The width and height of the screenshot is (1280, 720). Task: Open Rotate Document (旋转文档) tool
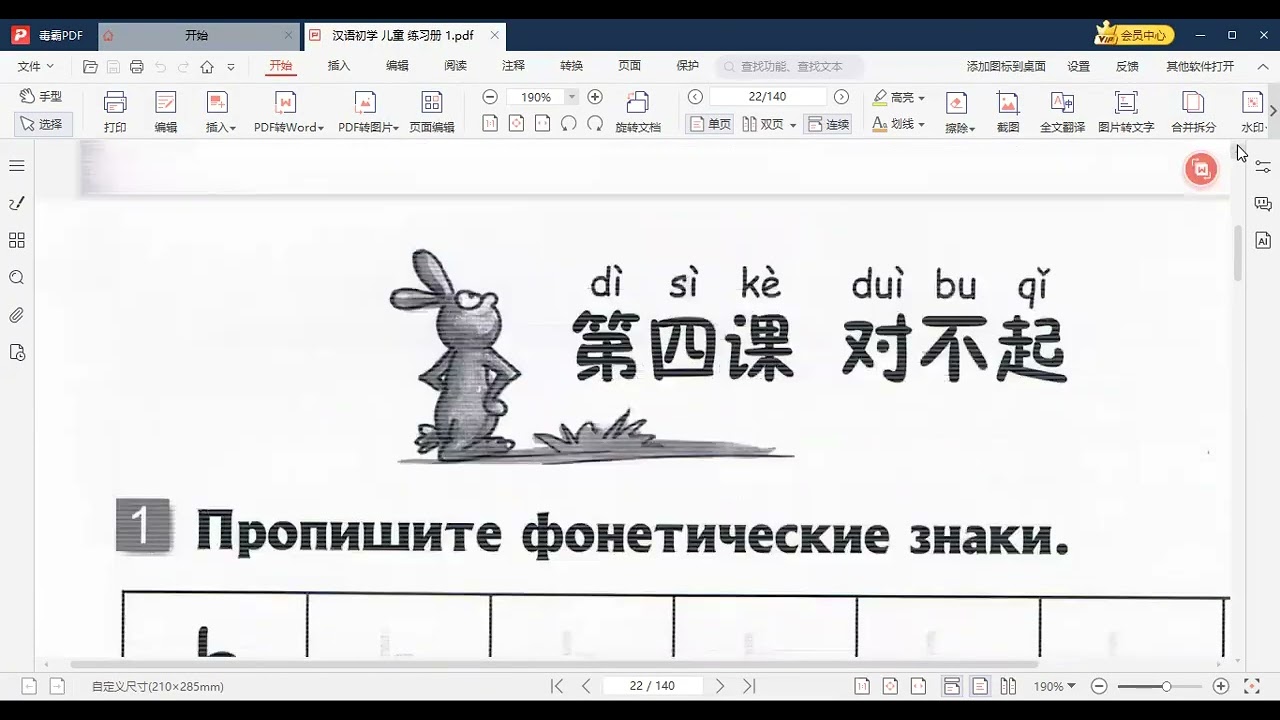point(638,112)
